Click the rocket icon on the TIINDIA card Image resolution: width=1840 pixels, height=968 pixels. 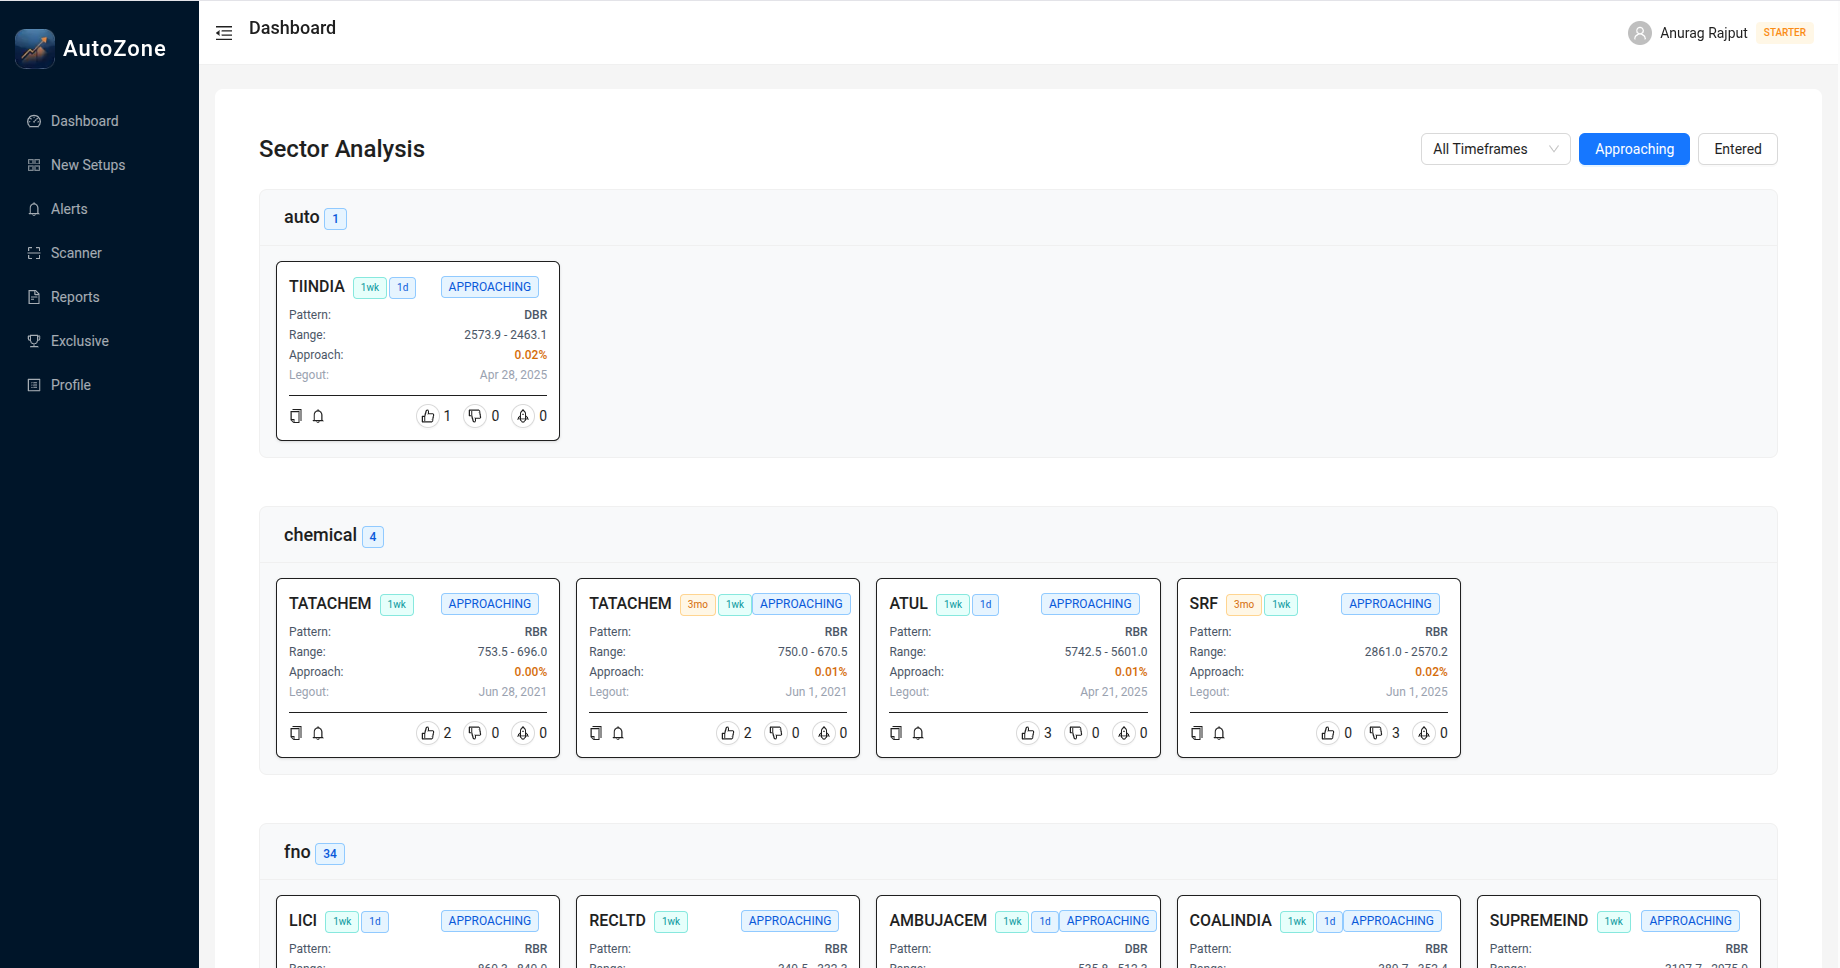[523, 416]
